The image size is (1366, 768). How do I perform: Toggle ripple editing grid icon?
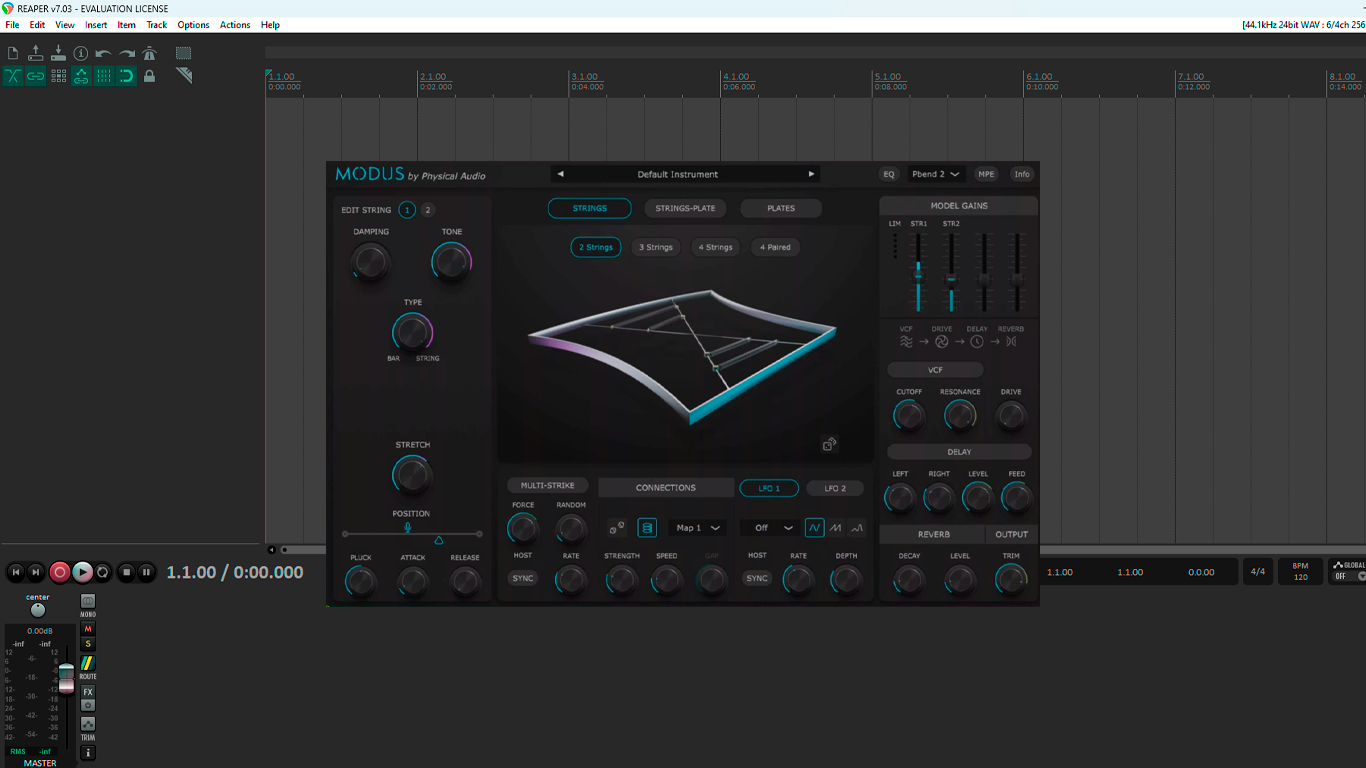58,76
